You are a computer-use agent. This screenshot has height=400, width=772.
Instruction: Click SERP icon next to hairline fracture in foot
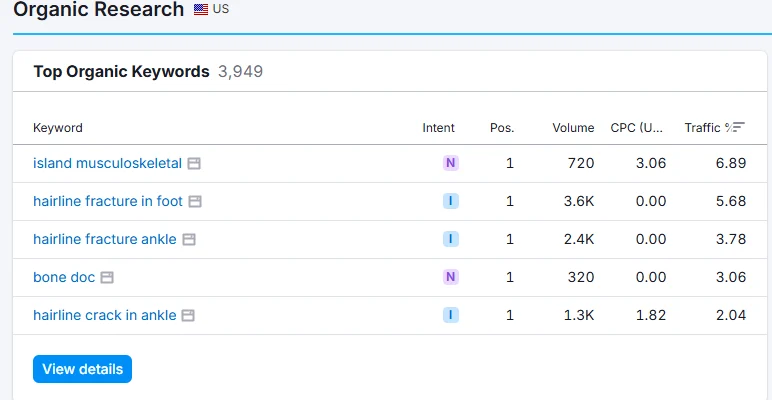pos(195,201)
